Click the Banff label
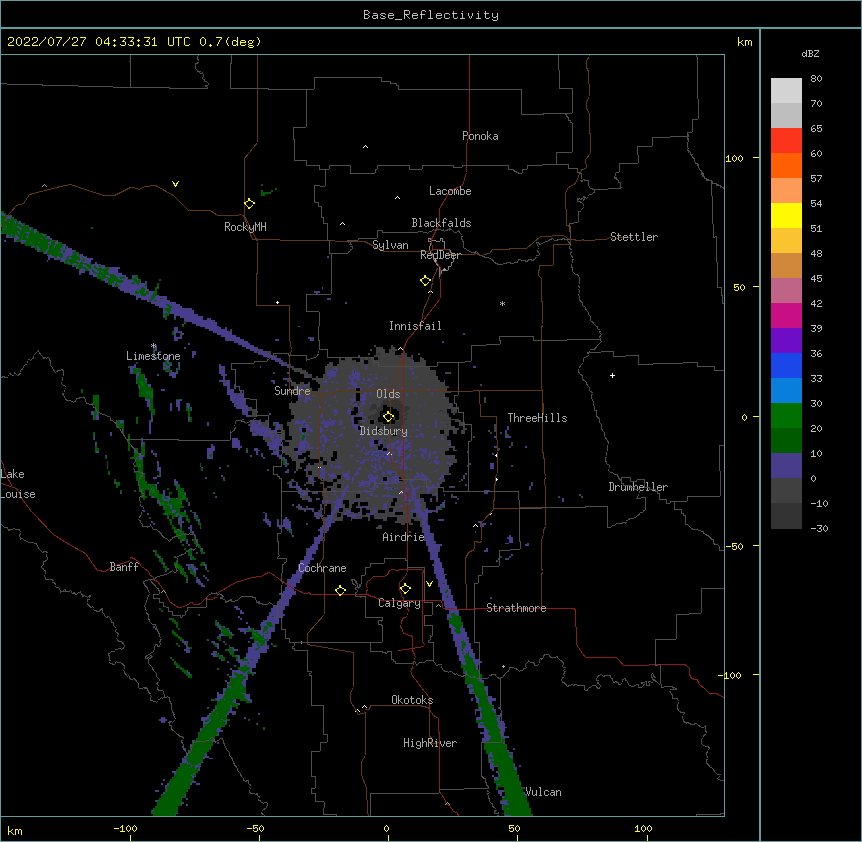 click(124, 567)
